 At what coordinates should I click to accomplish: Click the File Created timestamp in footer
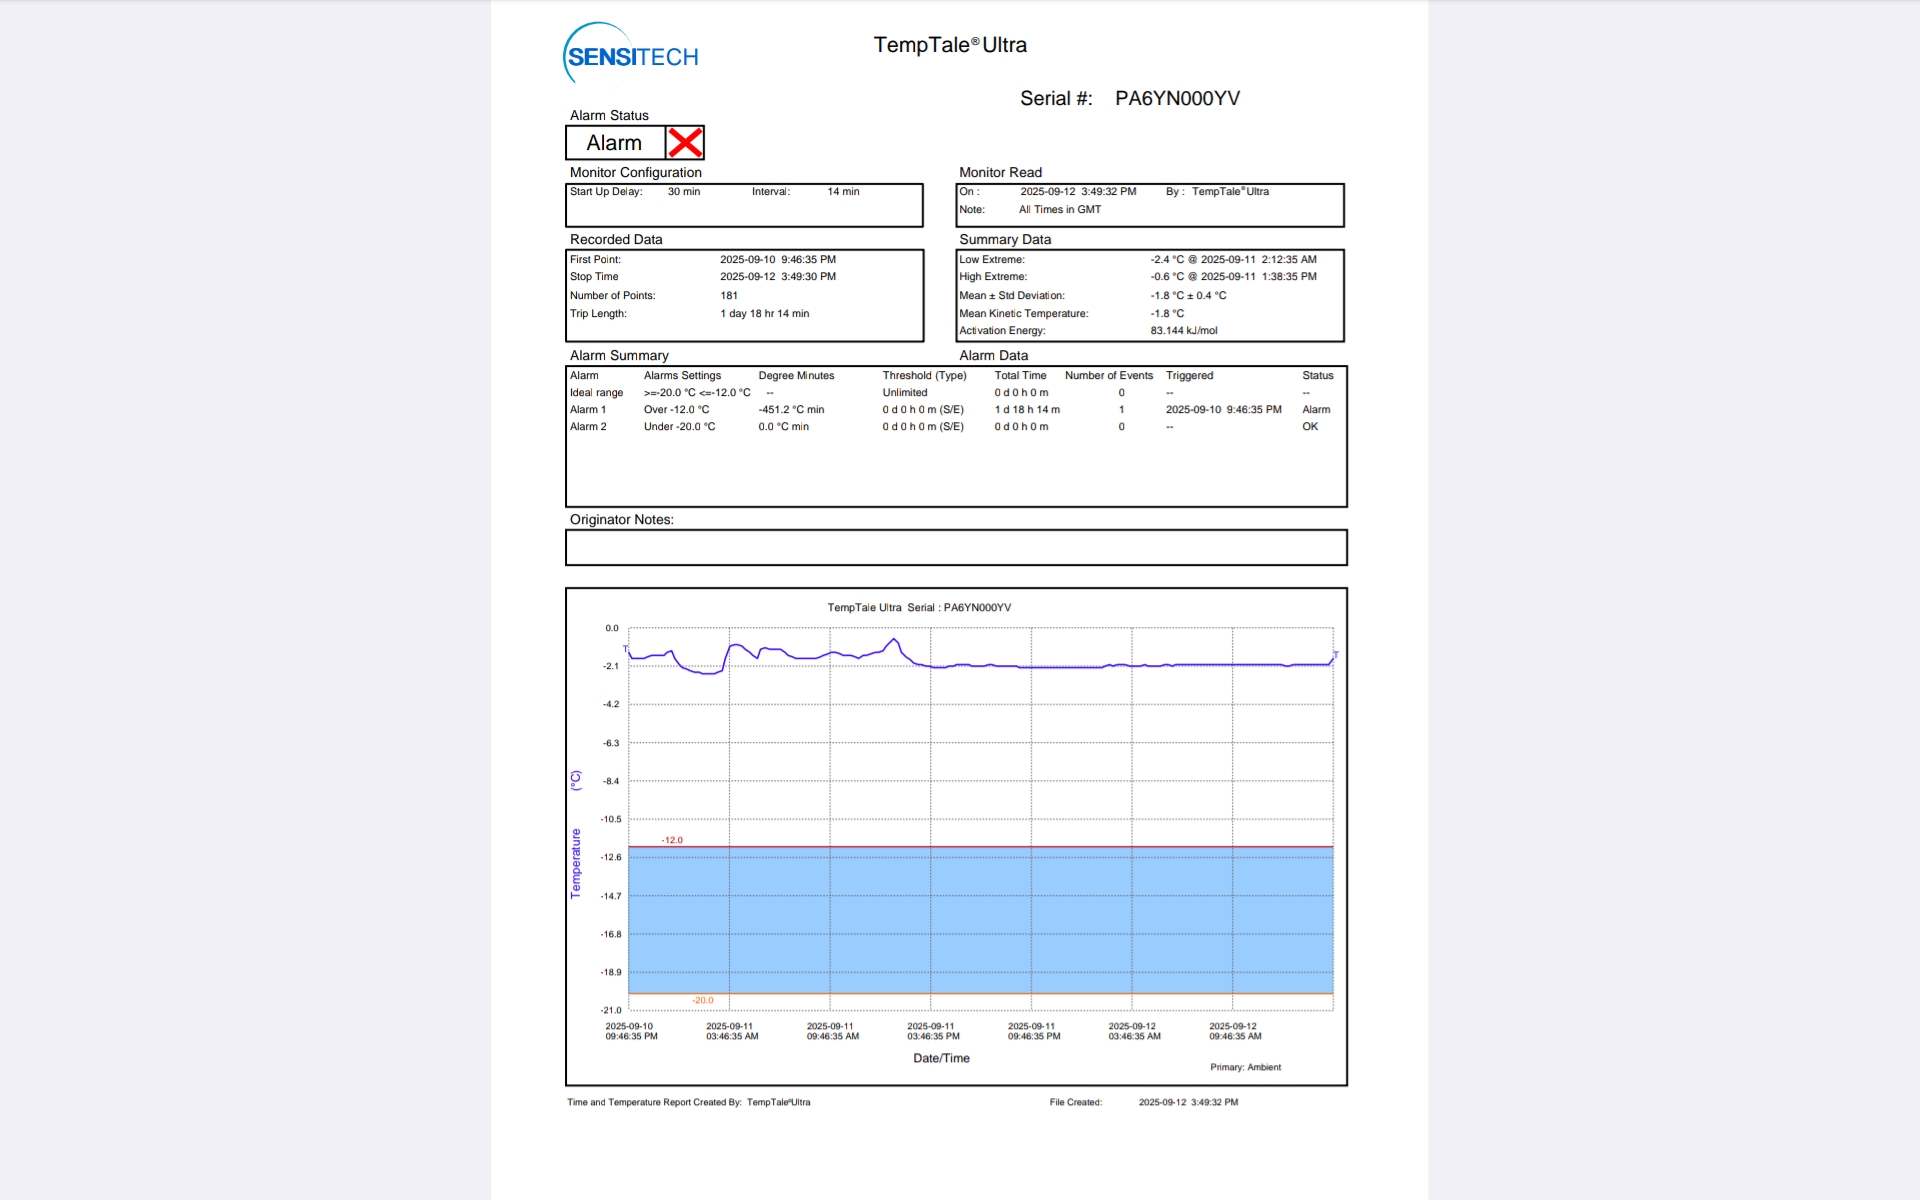pos(1188,1102)
